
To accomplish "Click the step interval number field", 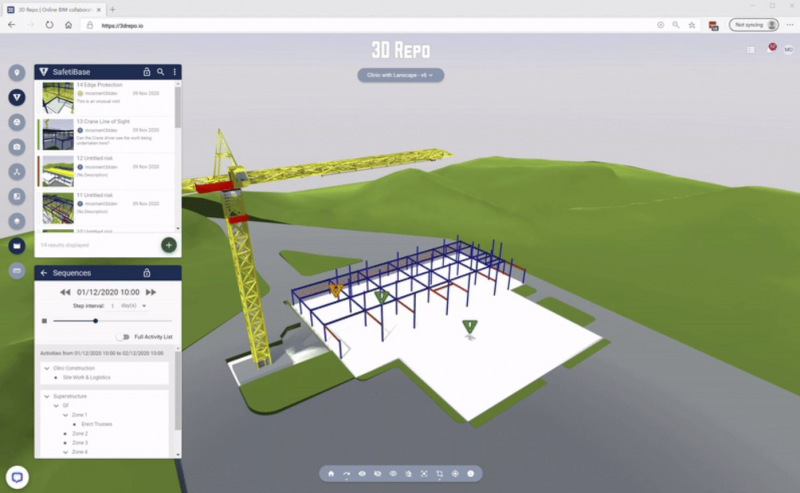I will click(x=112, y=306).
